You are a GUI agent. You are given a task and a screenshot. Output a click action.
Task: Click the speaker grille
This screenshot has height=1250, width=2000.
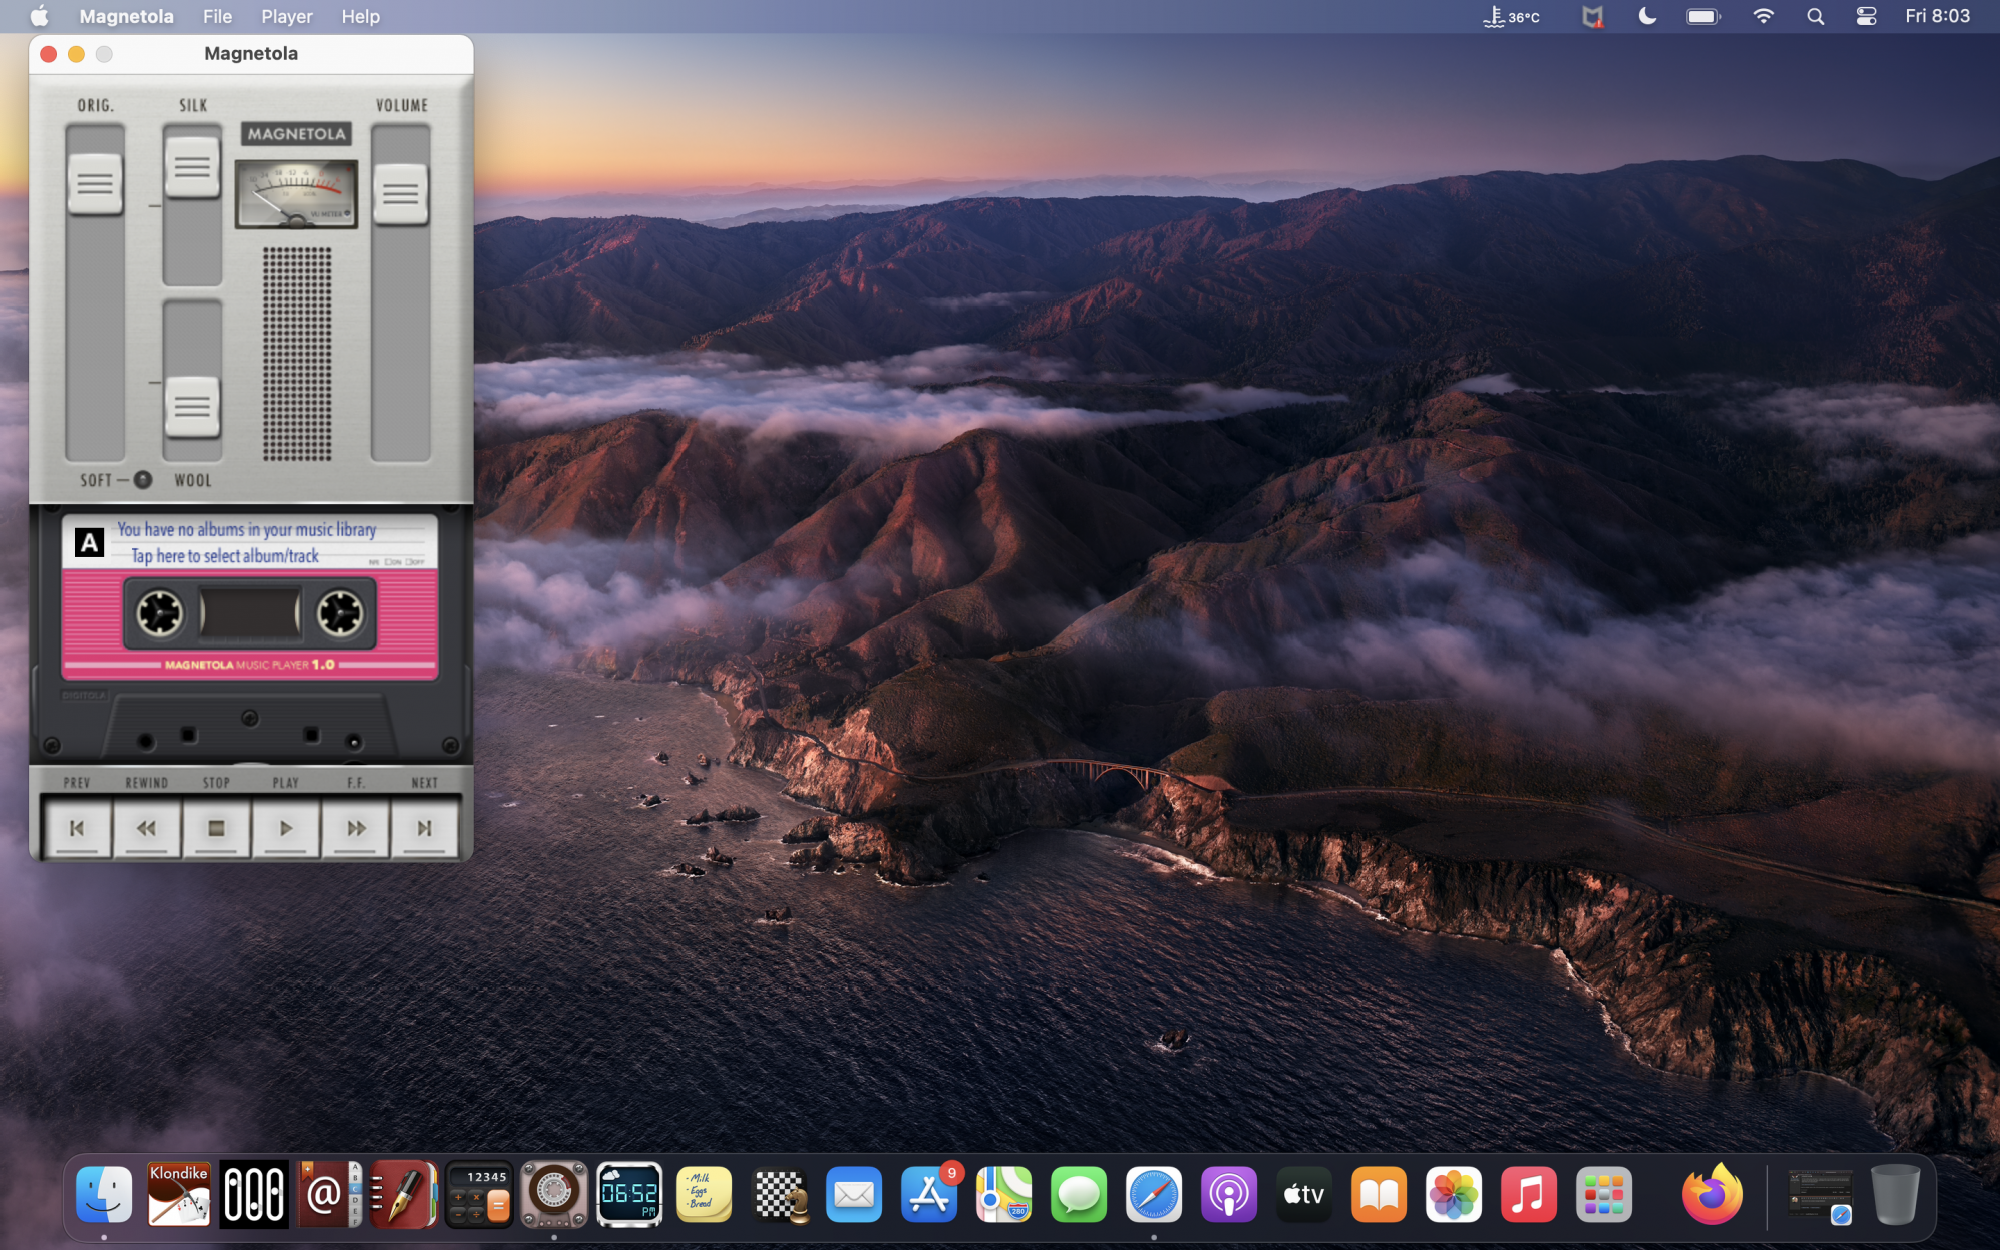point(297,354)
